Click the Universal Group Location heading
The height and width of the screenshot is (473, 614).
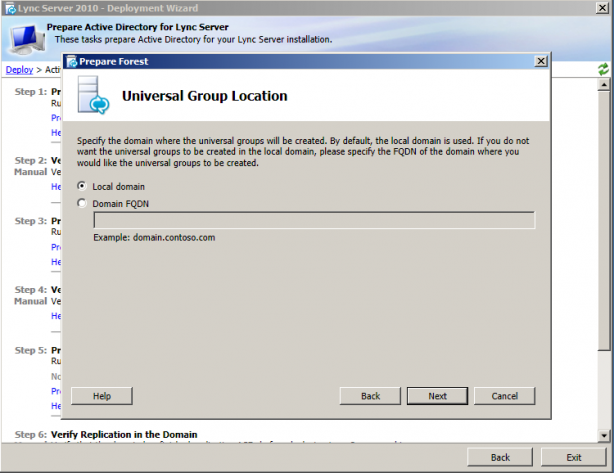(204, 96)
